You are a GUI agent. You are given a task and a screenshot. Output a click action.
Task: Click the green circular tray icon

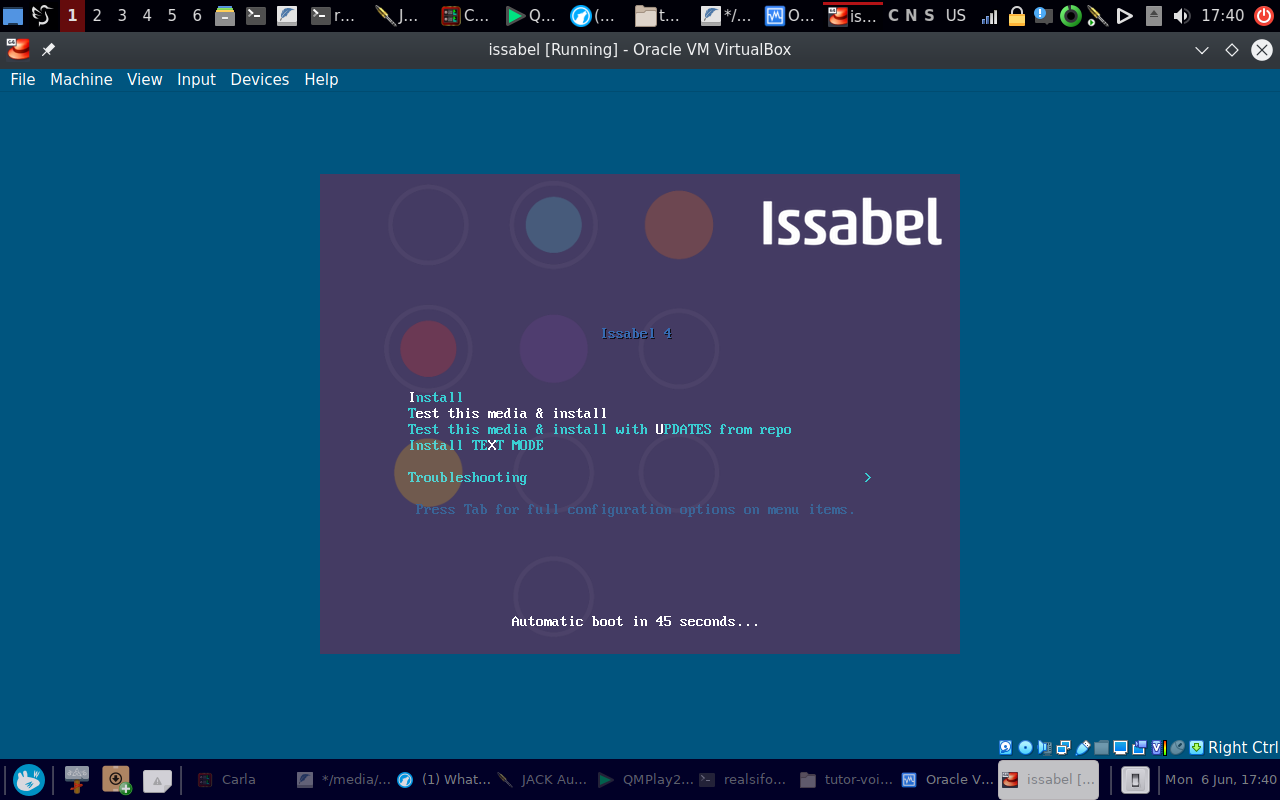(1071, 15)
